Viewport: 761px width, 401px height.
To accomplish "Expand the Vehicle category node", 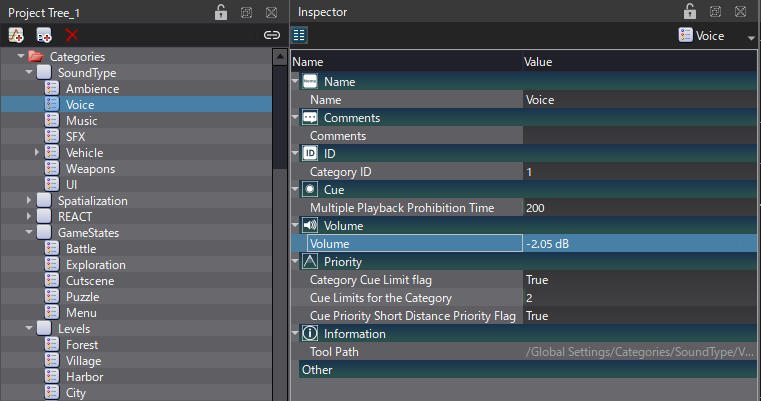I will coord(37,152).
